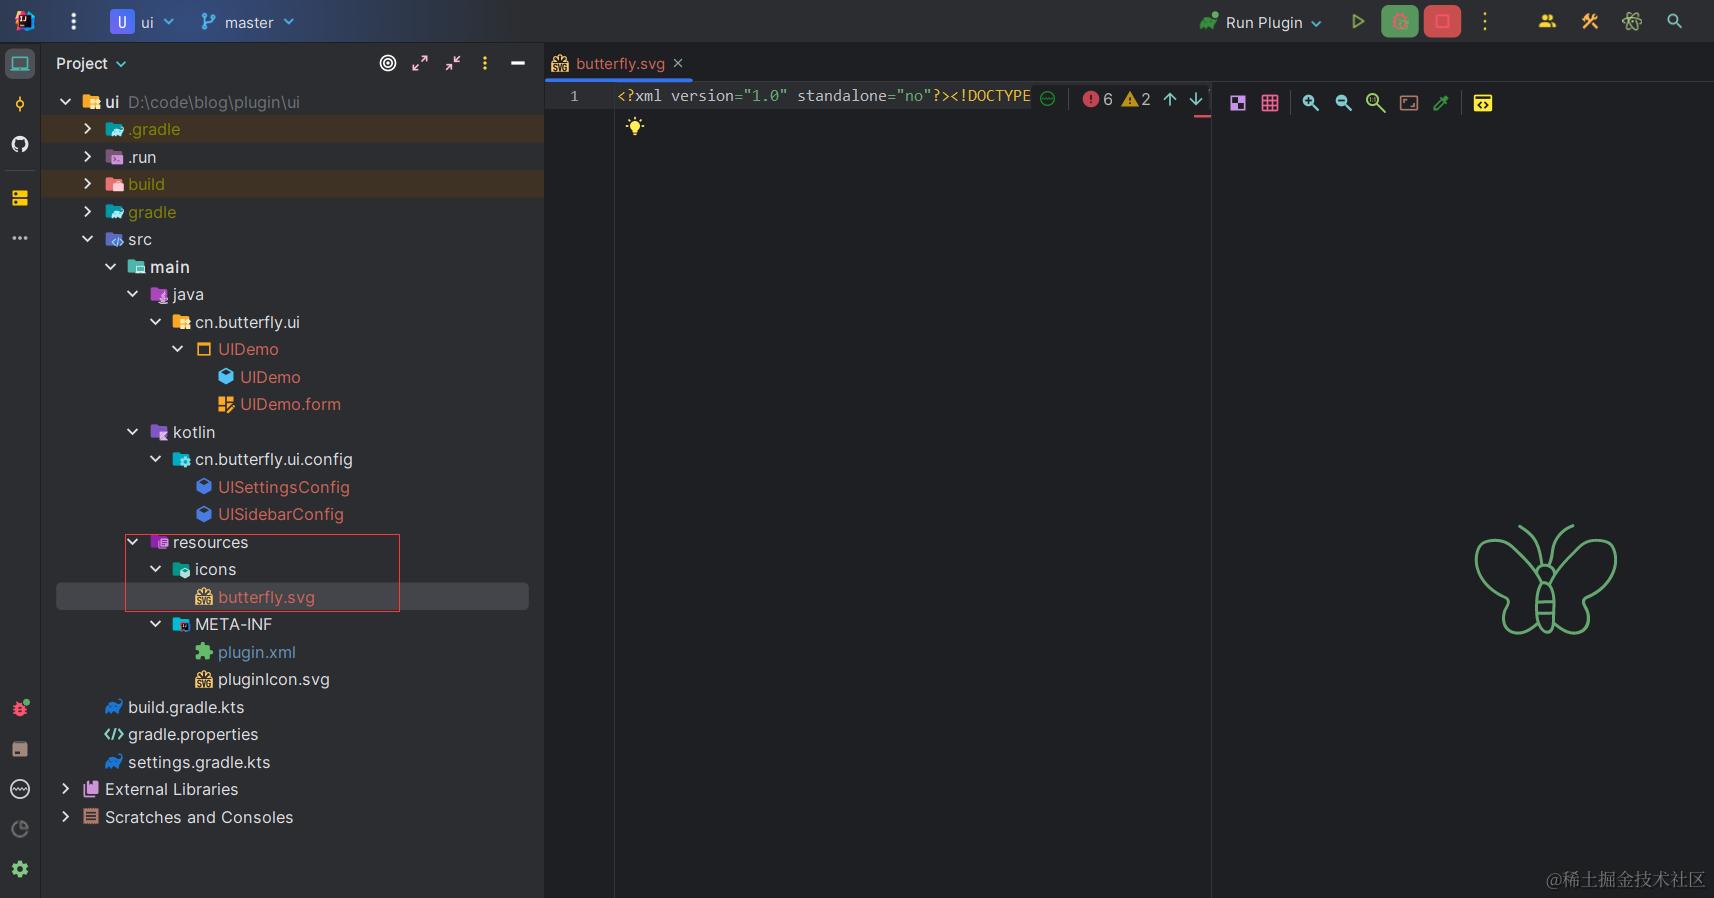This screenshot has height=898, width=1714.
Task: Open the Run Plugin configuration dropdown
Action: (x=1261, y=22)
